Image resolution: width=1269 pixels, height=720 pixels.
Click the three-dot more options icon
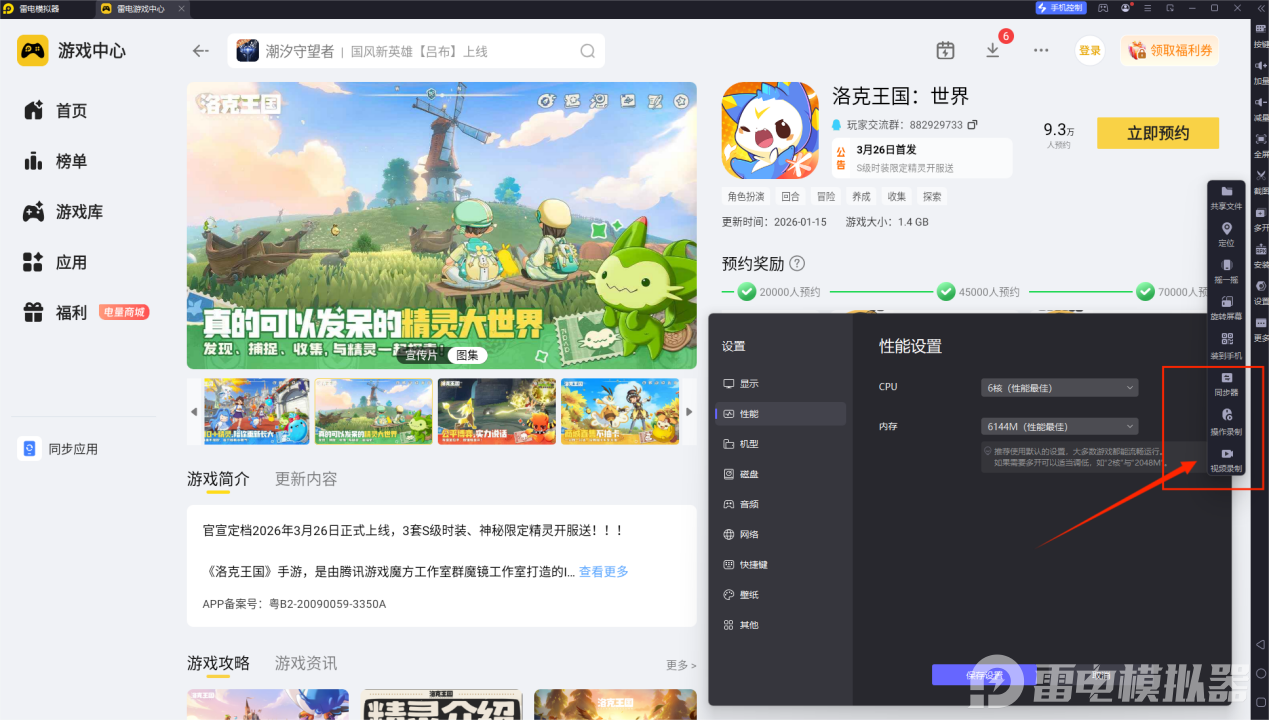point(1041,50)
